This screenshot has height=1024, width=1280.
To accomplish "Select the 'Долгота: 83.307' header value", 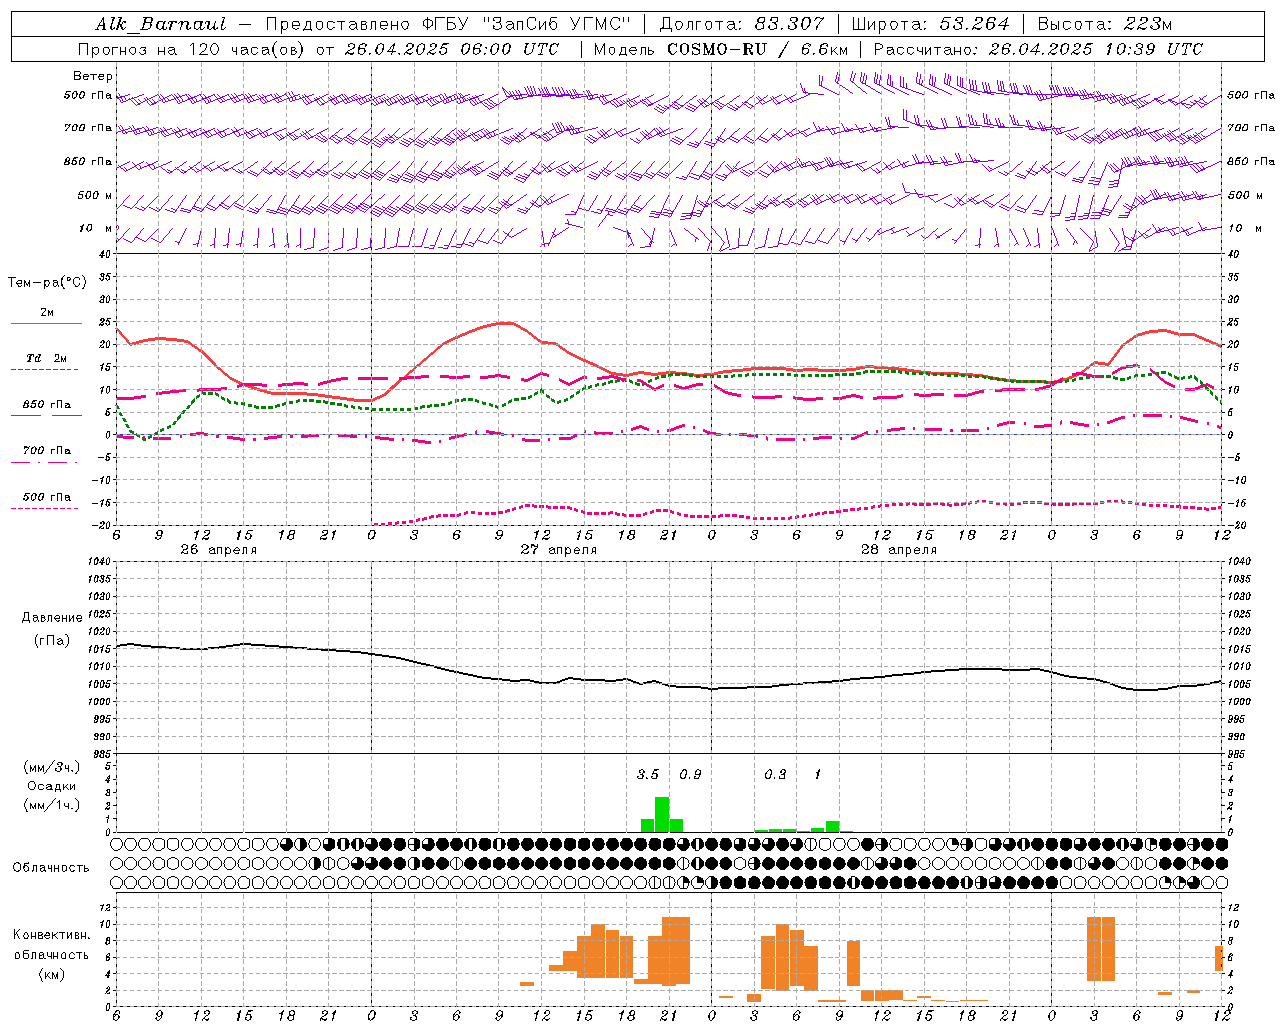I will 742,24.
